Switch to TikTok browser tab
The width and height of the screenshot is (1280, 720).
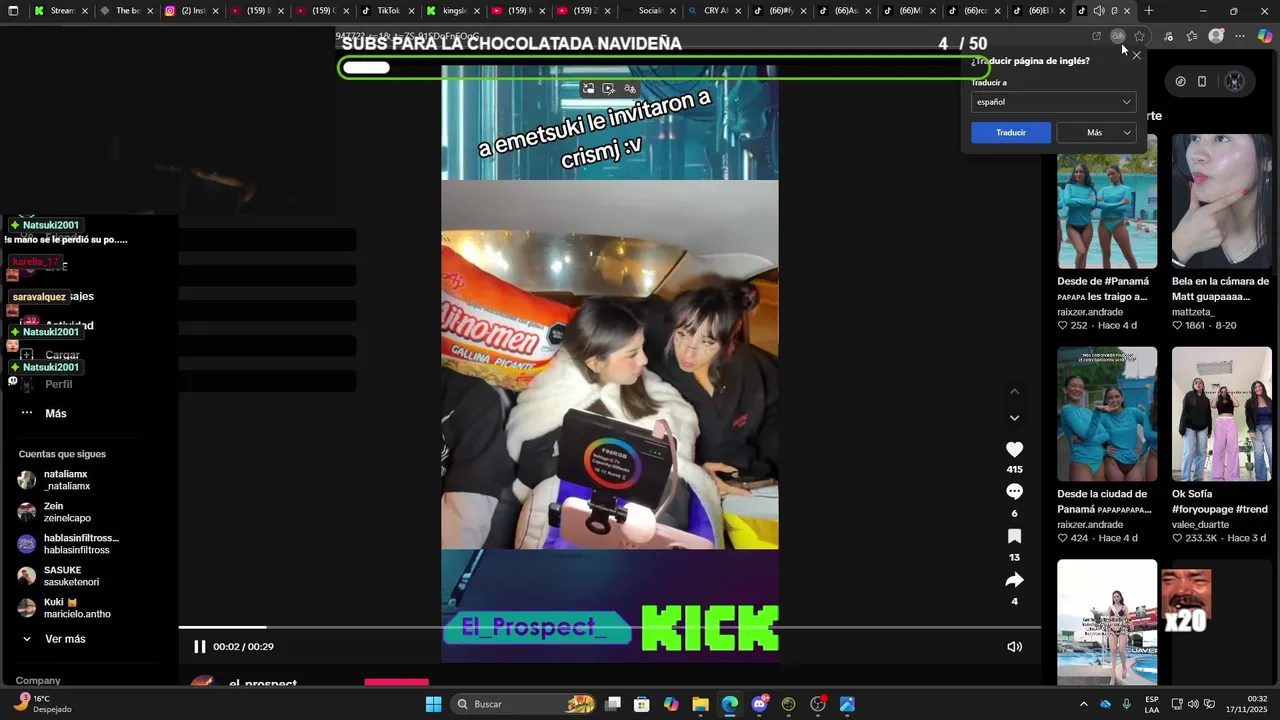pyautogui.click(x=386, y=11)
